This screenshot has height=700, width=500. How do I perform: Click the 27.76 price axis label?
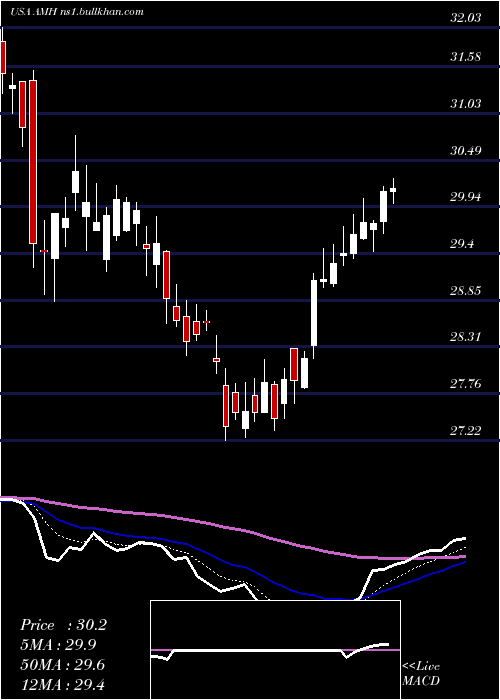(x=466, y=384)
